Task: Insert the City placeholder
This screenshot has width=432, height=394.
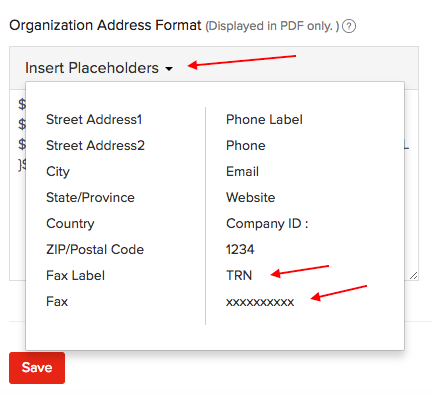Action: (58, 172)
